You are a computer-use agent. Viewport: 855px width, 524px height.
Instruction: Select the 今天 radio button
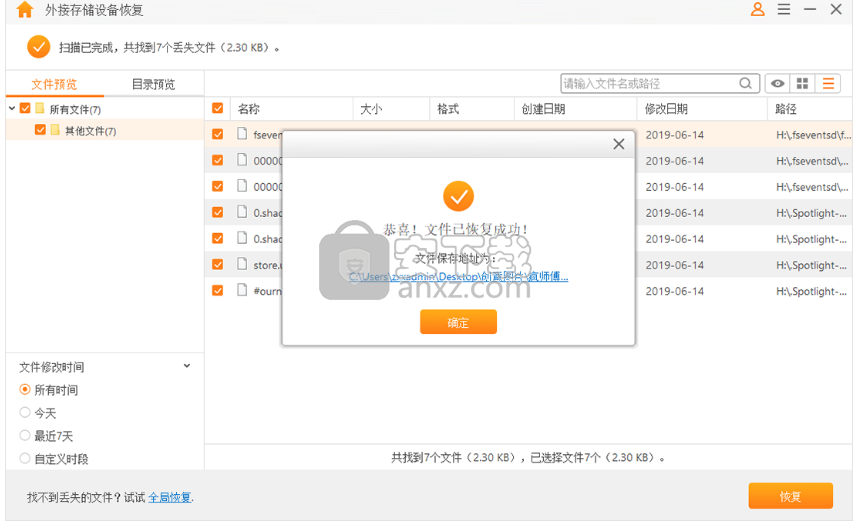click(x=25, y=412)
